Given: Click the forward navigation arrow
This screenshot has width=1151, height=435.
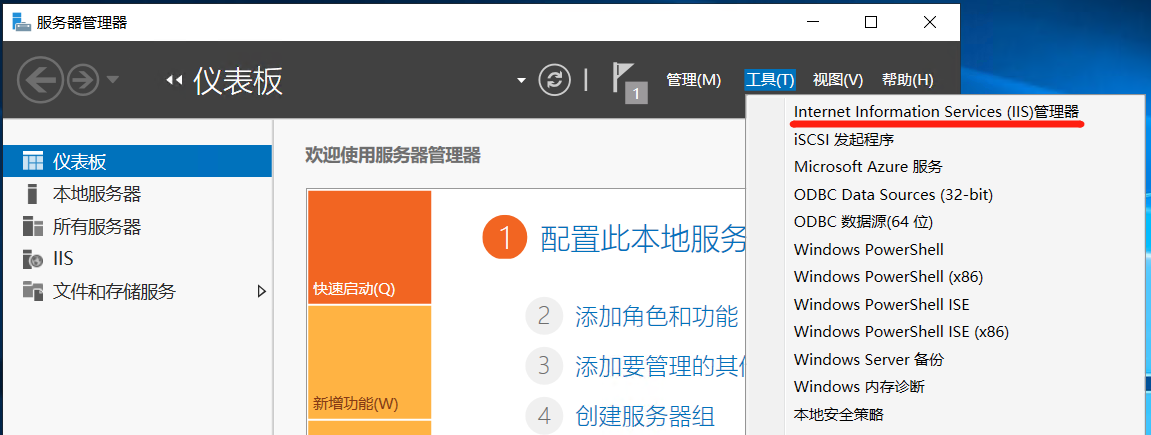Looking at the screenshot, I should coord(83,80).
